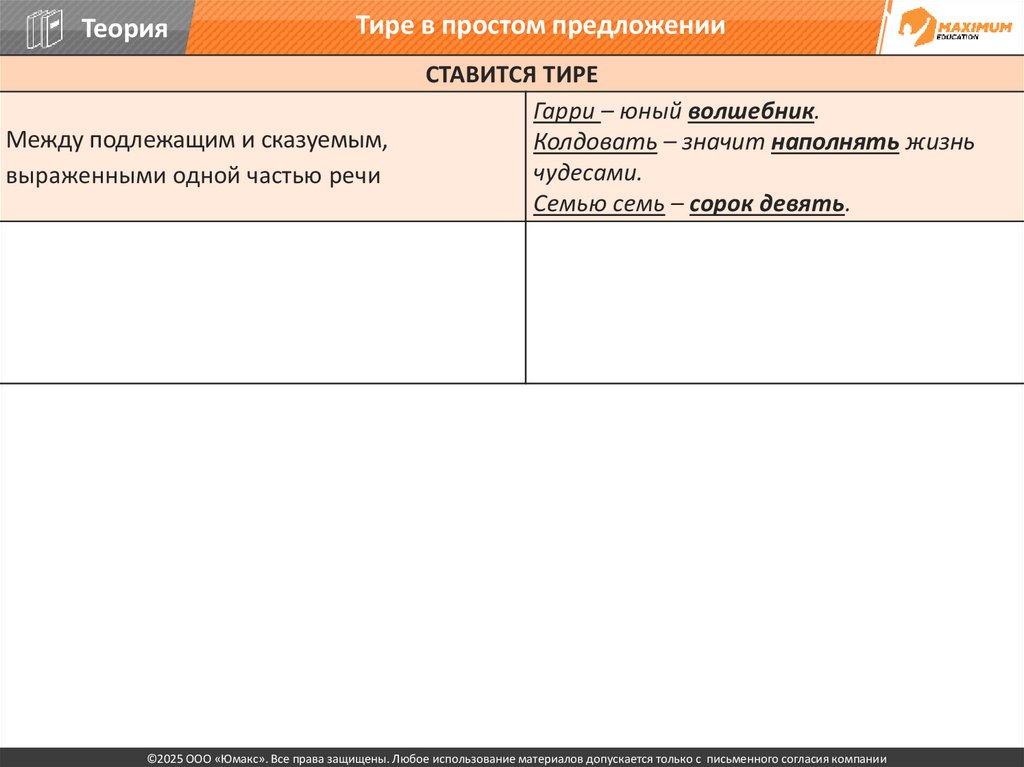Click the line 'выраженными одной частью речи'
This screenshot has width=1024, height=767.
193,176
